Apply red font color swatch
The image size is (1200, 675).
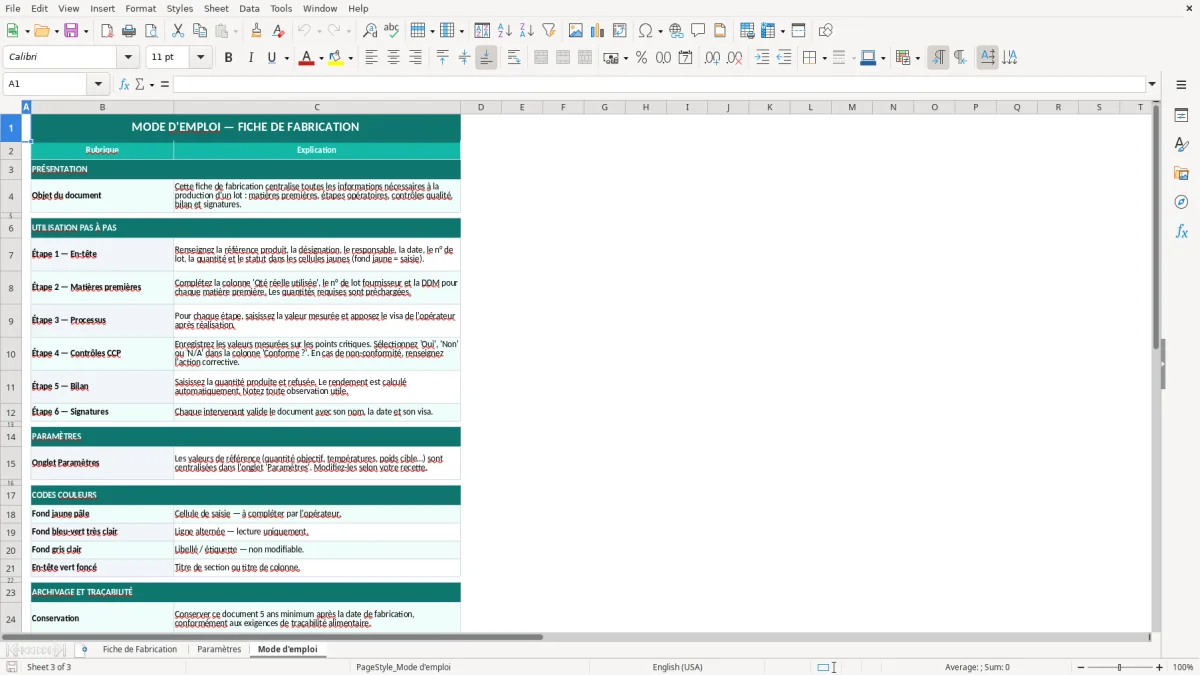pos(305,58)
